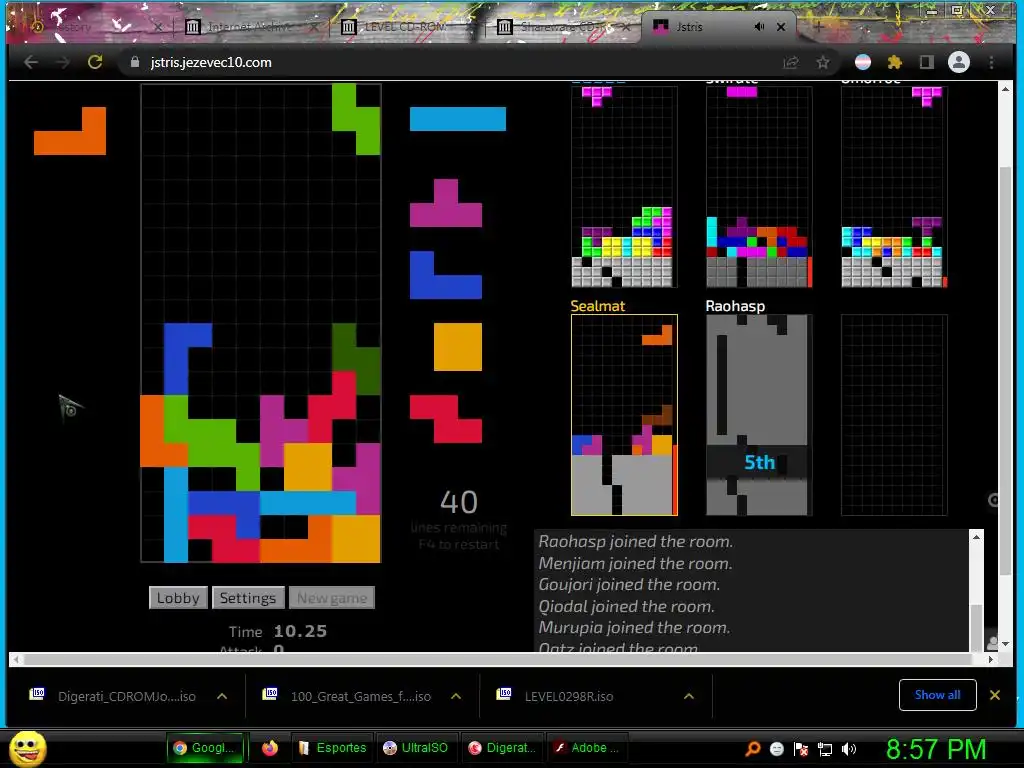Click 'Raohasp joined the room.' chat message
Screen dimensions: 1024x768
coord(635,541)
